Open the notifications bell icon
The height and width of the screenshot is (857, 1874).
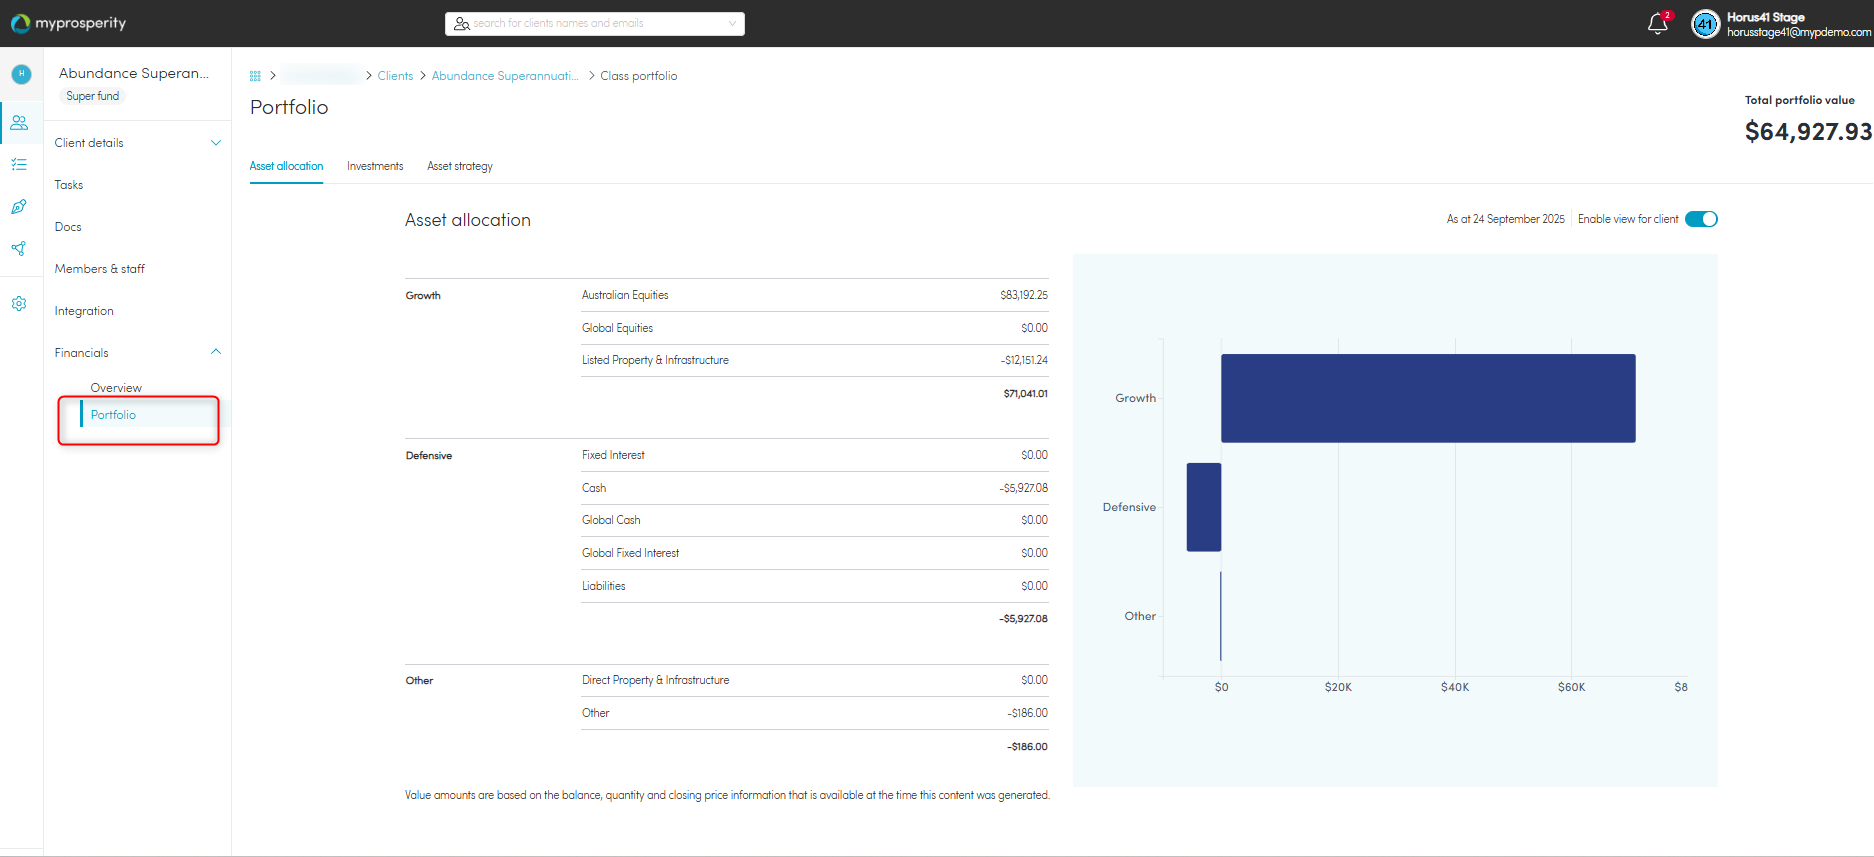click(1657, 23)
